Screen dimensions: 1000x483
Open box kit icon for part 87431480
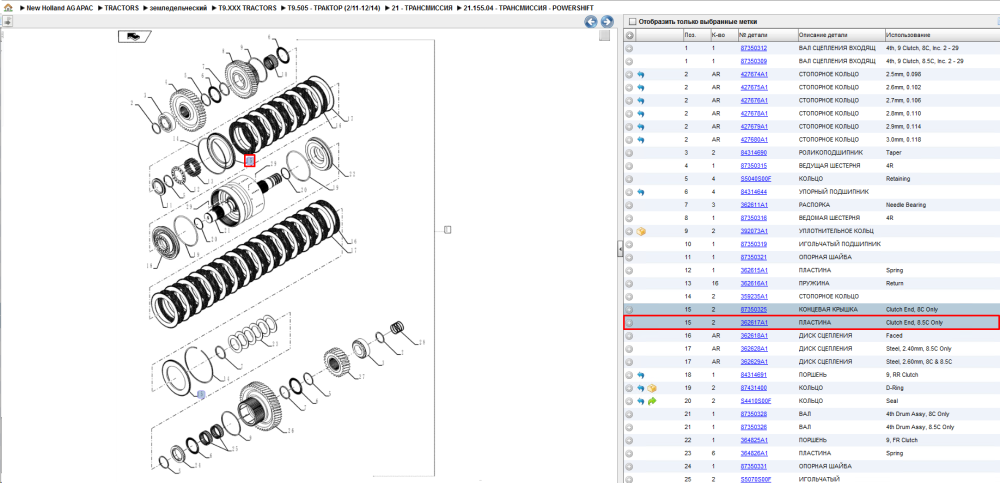[x=652, y=388]
